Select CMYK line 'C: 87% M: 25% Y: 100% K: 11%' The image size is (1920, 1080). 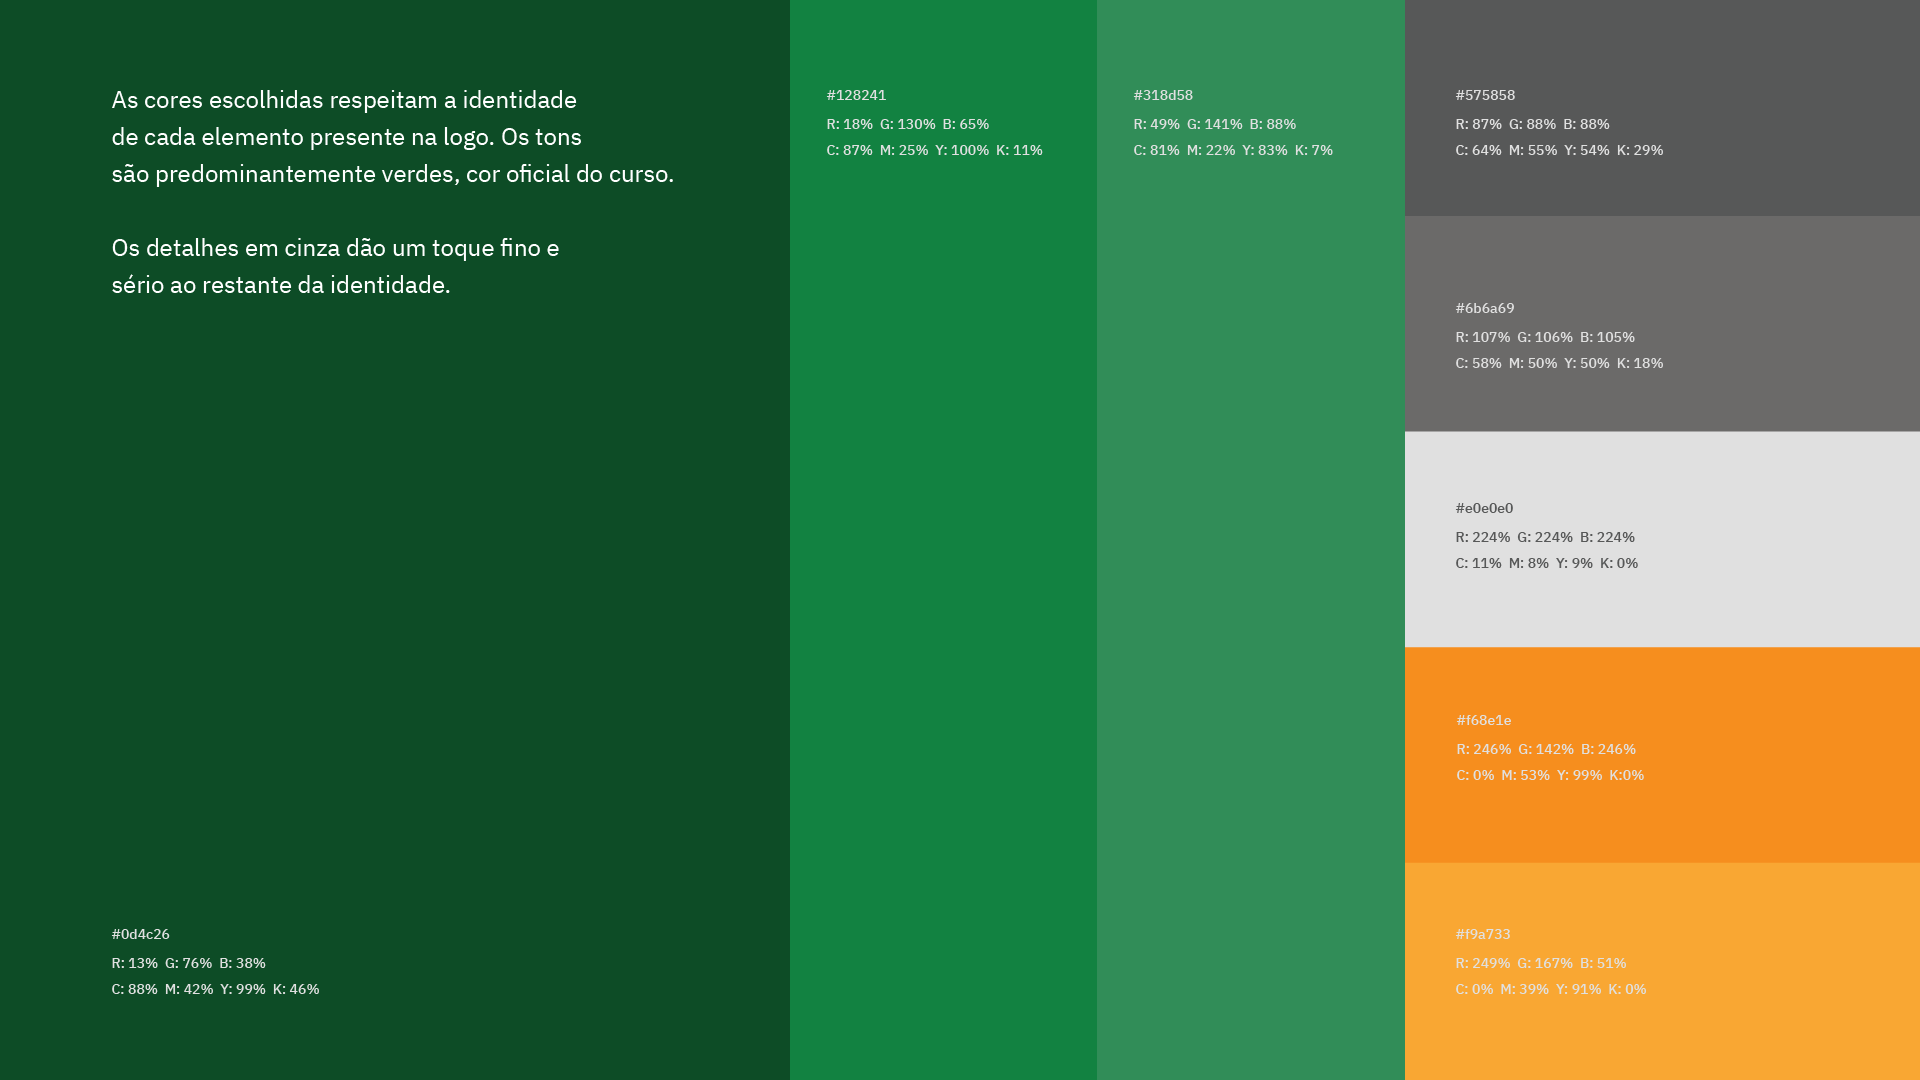tap(935, 150)
